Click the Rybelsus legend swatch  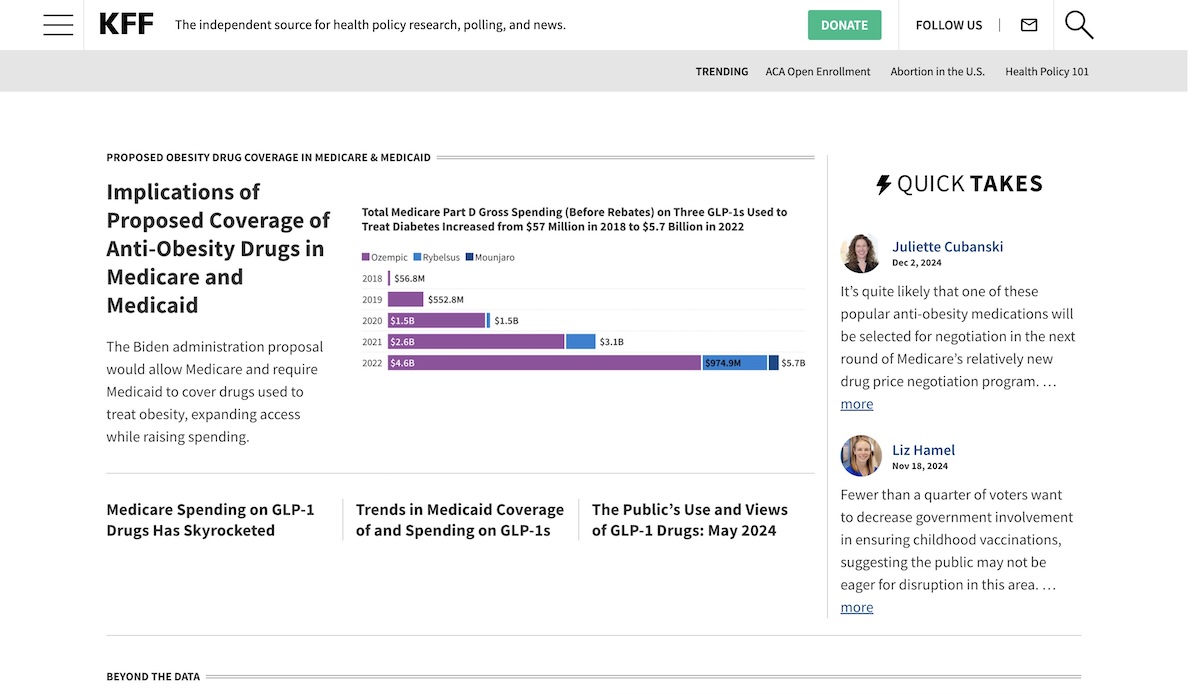(x=417, y=258)
